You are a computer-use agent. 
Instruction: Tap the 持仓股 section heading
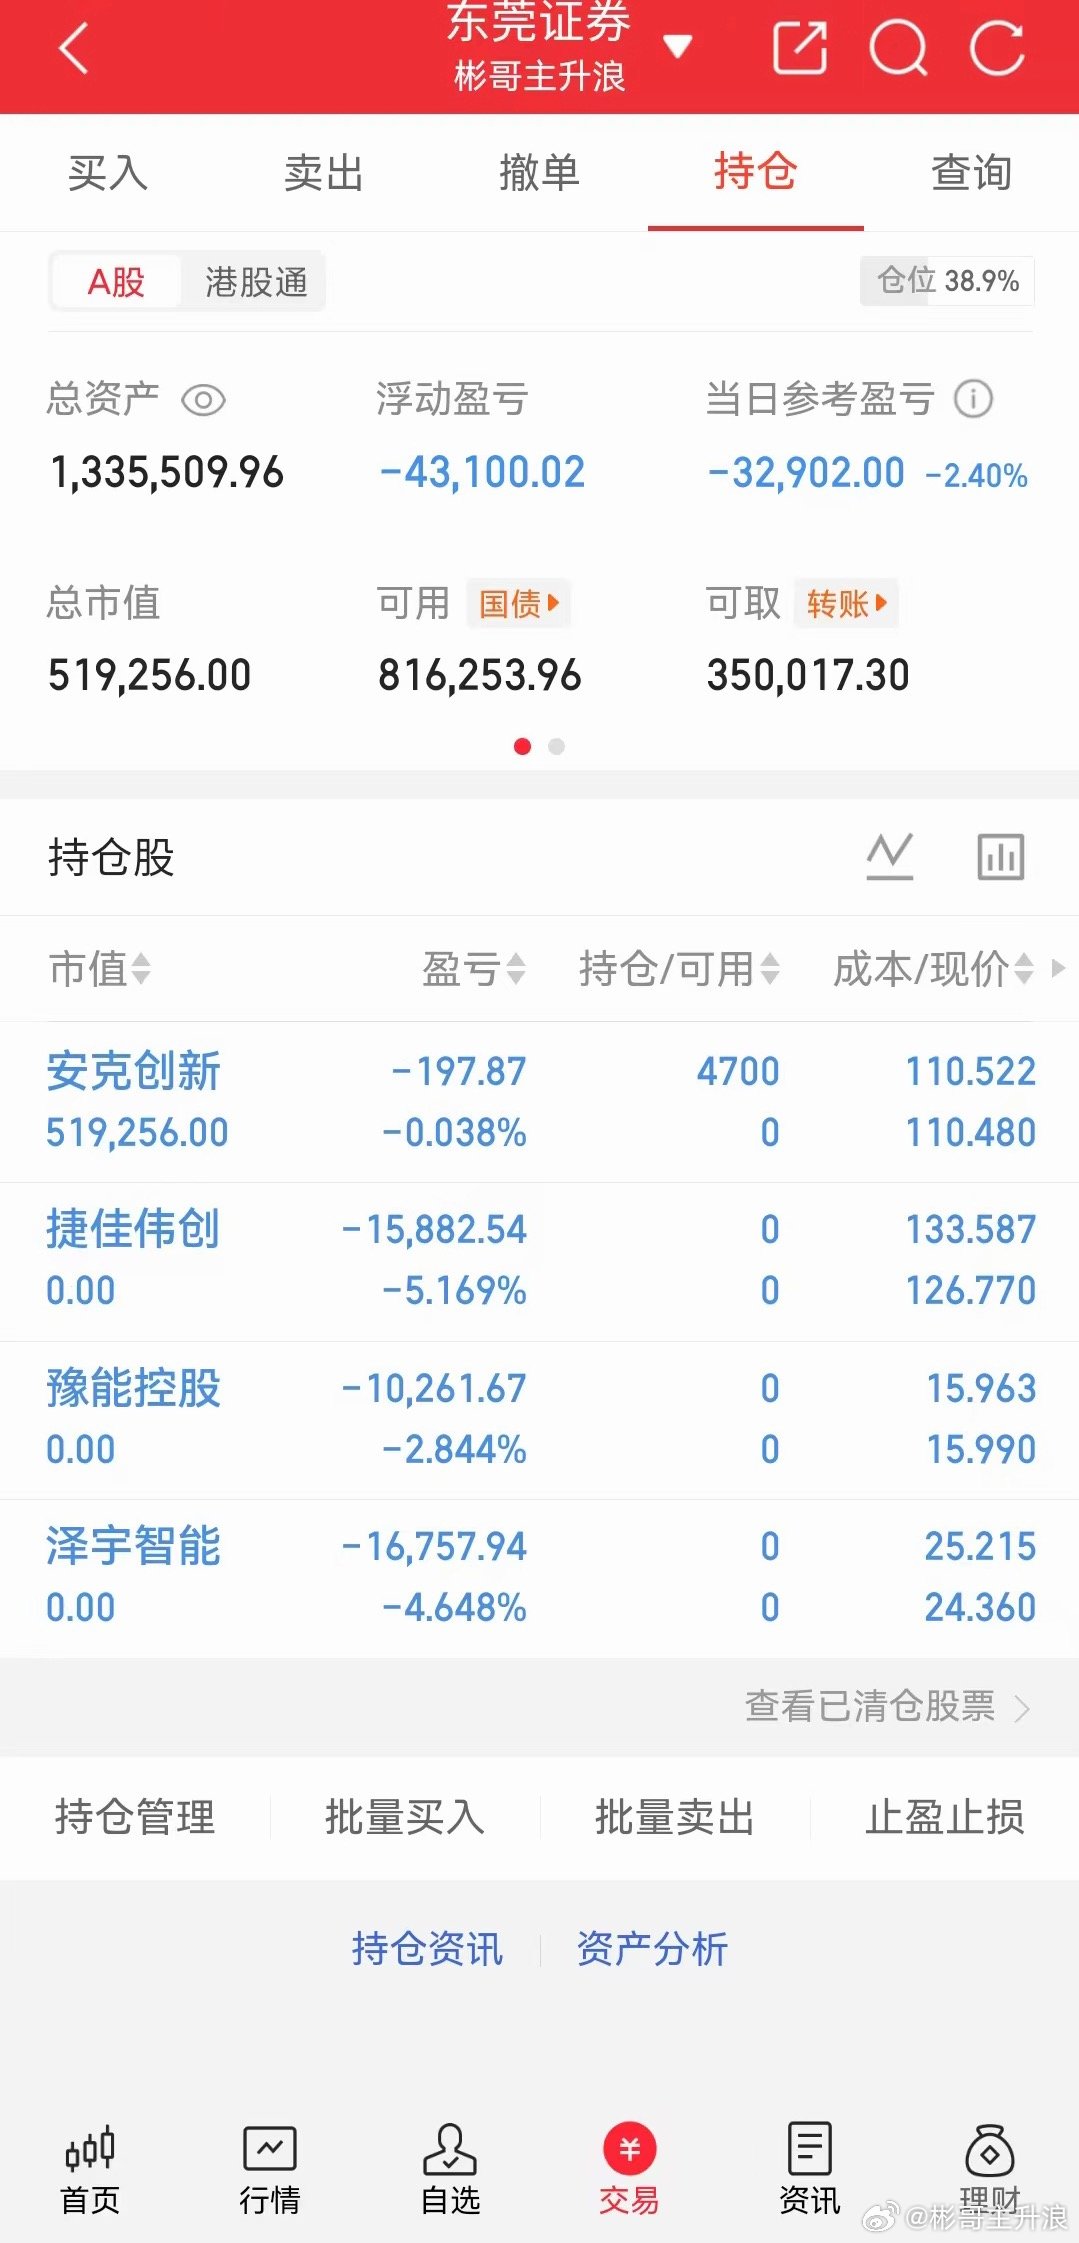pos(111,857)
